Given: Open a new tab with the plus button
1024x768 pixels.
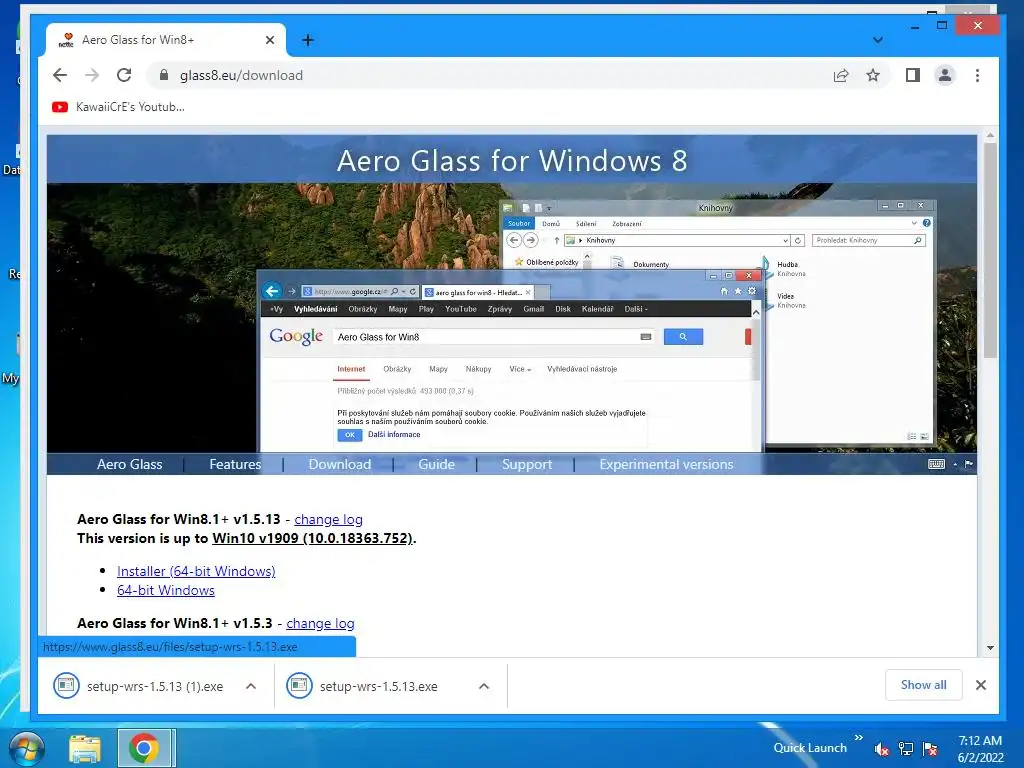Looking at the screenshot, I should (x=308, y=40).
